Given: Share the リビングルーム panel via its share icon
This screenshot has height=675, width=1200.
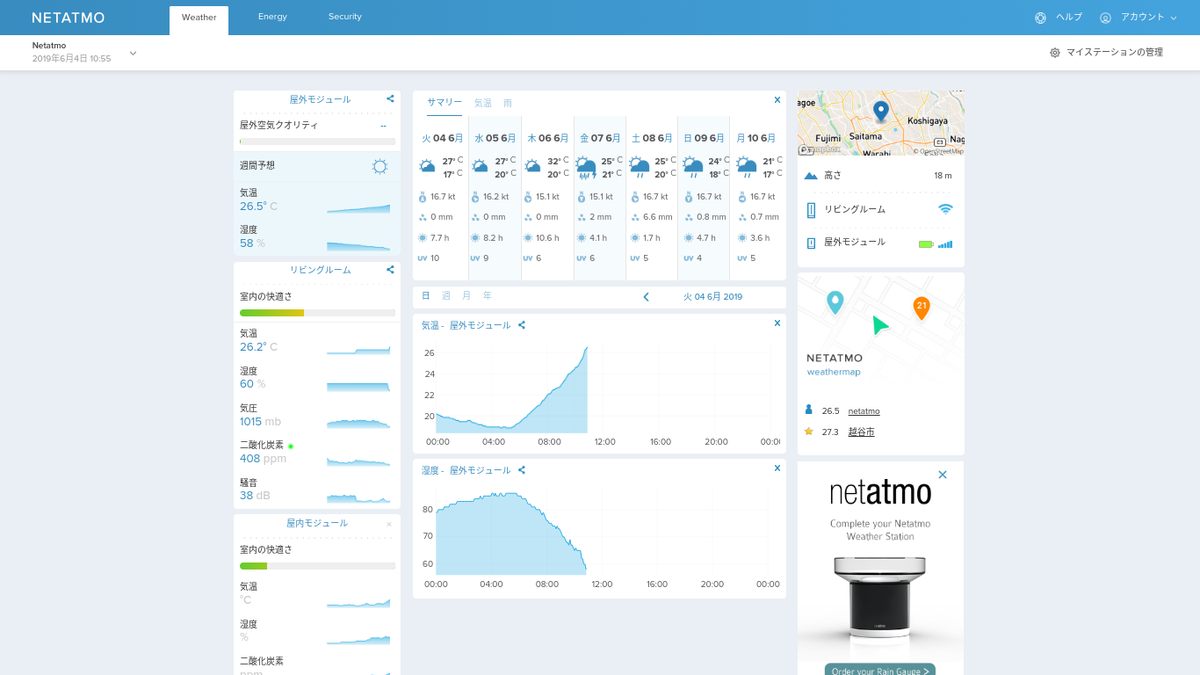Looking at the screenshot, I should 390,269.
